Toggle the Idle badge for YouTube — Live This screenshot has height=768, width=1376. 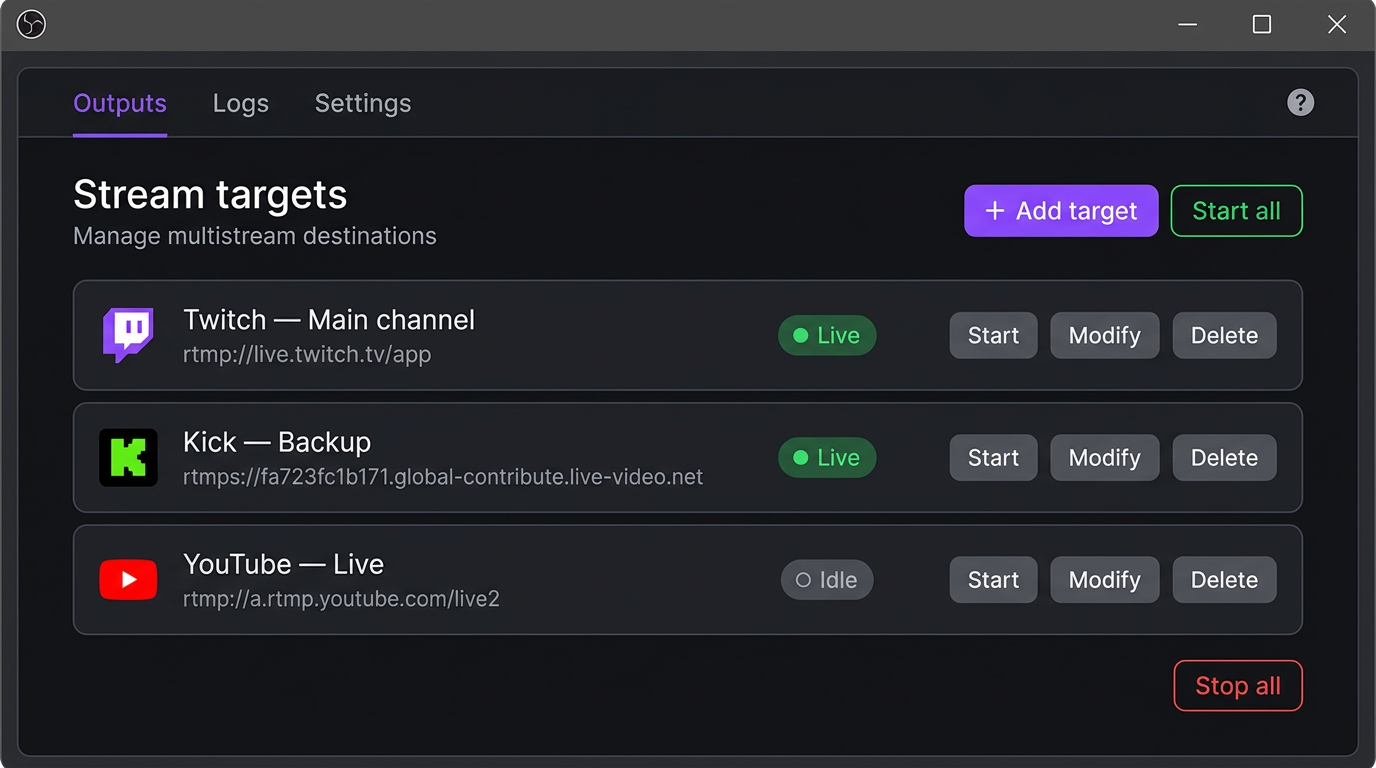tap(827, 579)
